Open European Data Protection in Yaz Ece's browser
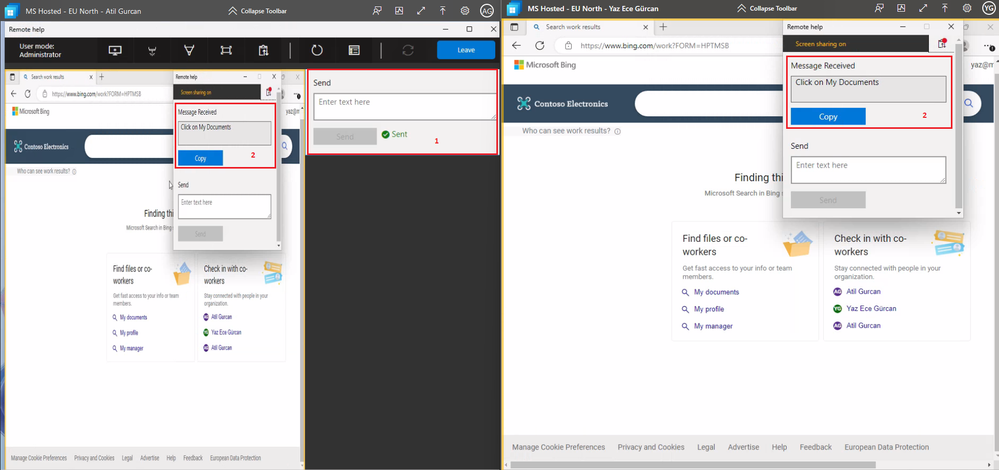This screenshot has height=470, width=999. [887, 447]
